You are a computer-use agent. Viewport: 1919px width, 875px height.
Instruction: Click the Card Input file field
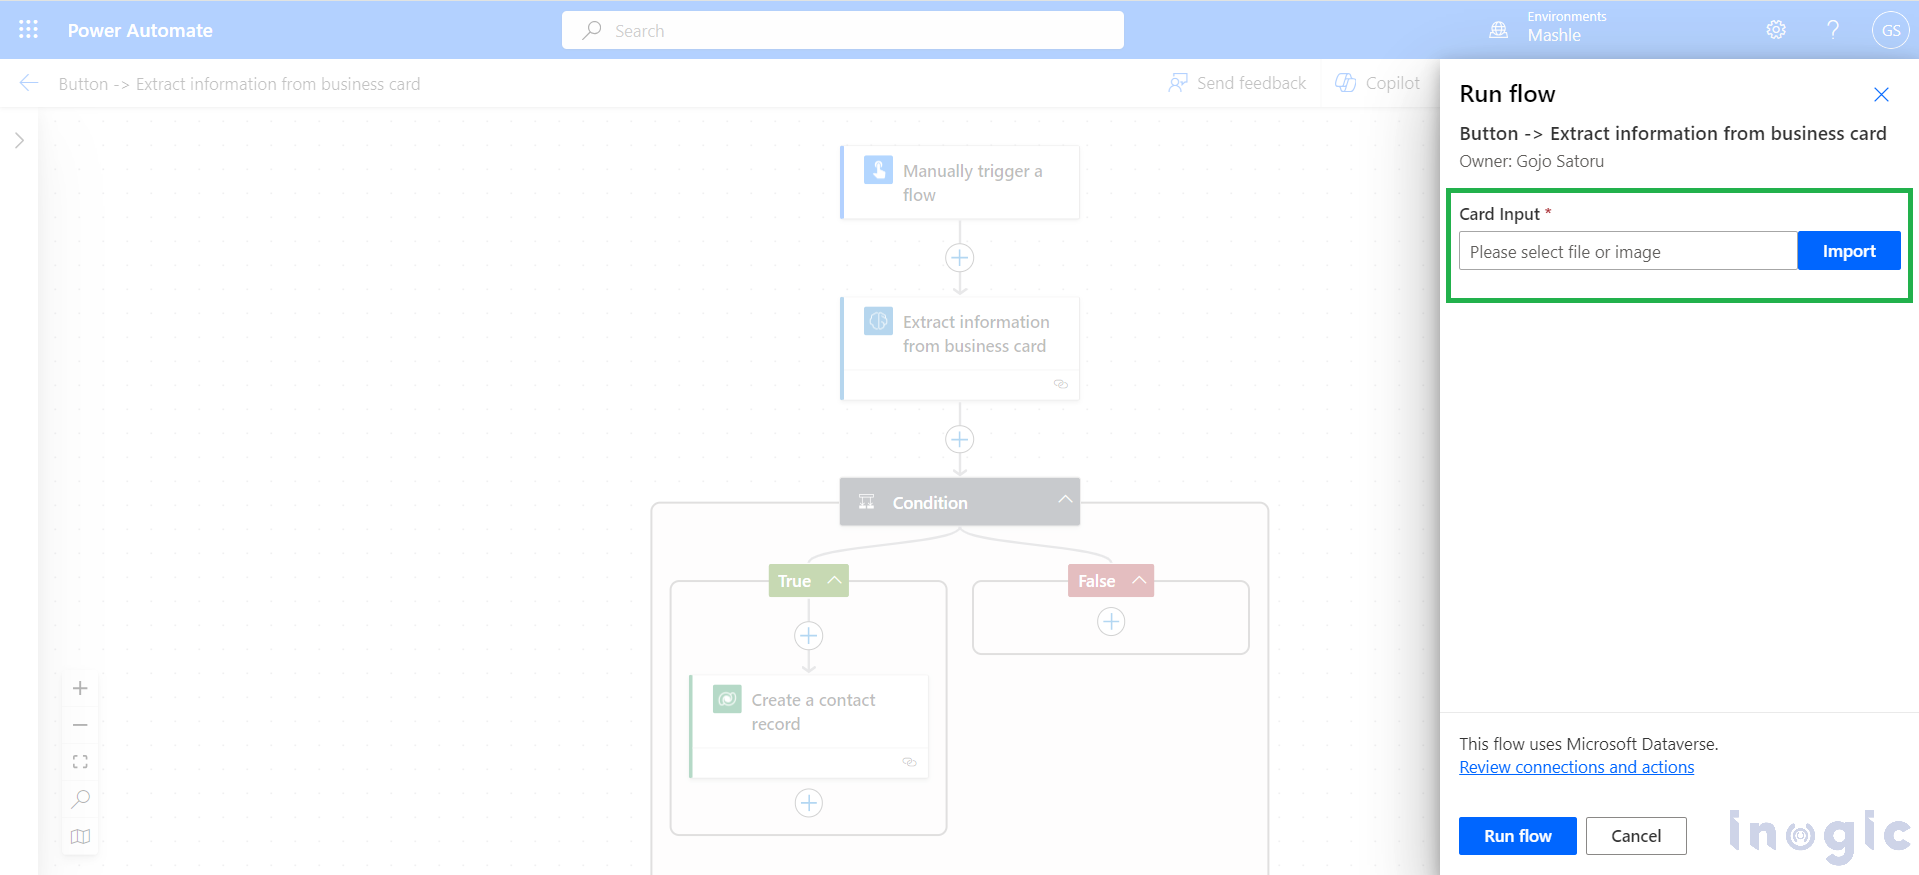(1628, 251)
